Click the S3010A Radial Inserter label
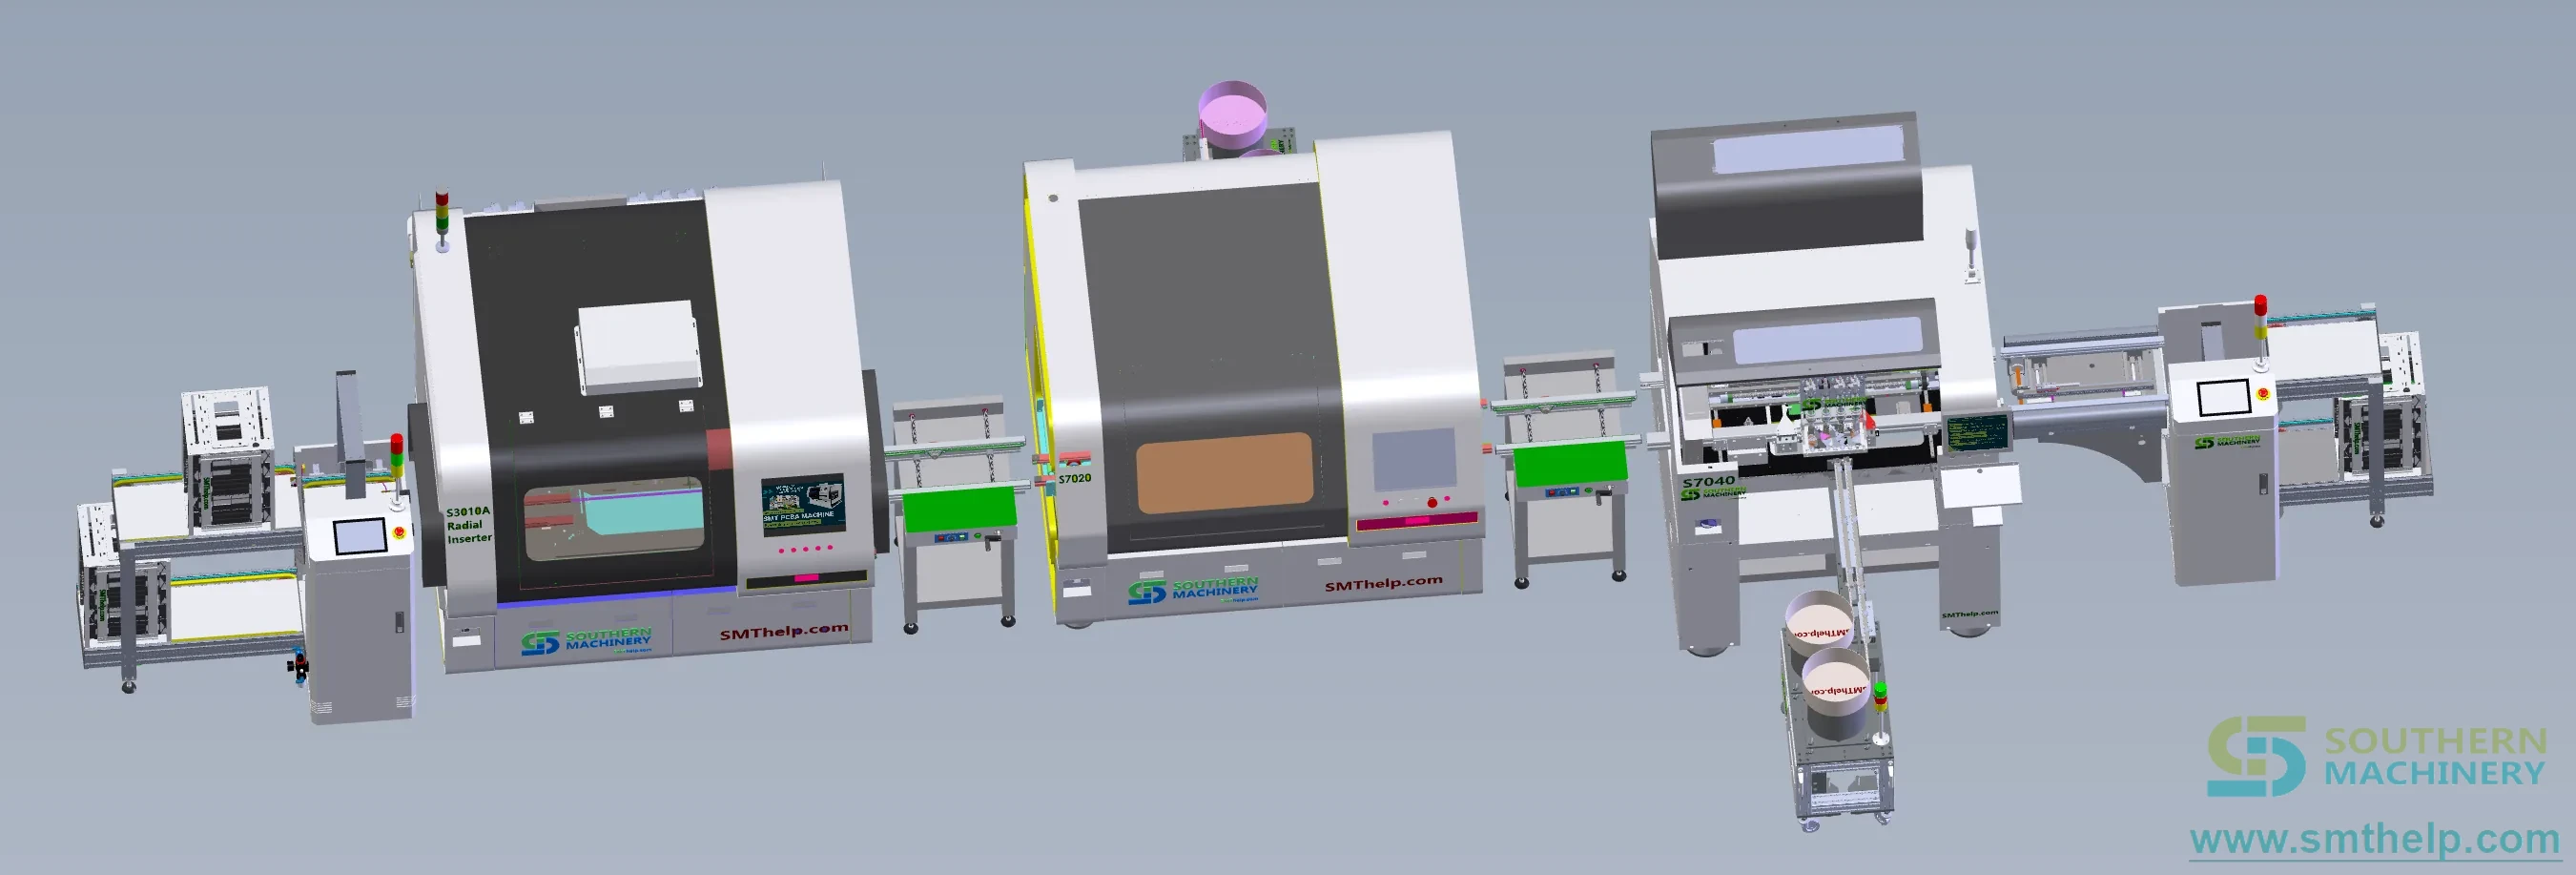 469,525
